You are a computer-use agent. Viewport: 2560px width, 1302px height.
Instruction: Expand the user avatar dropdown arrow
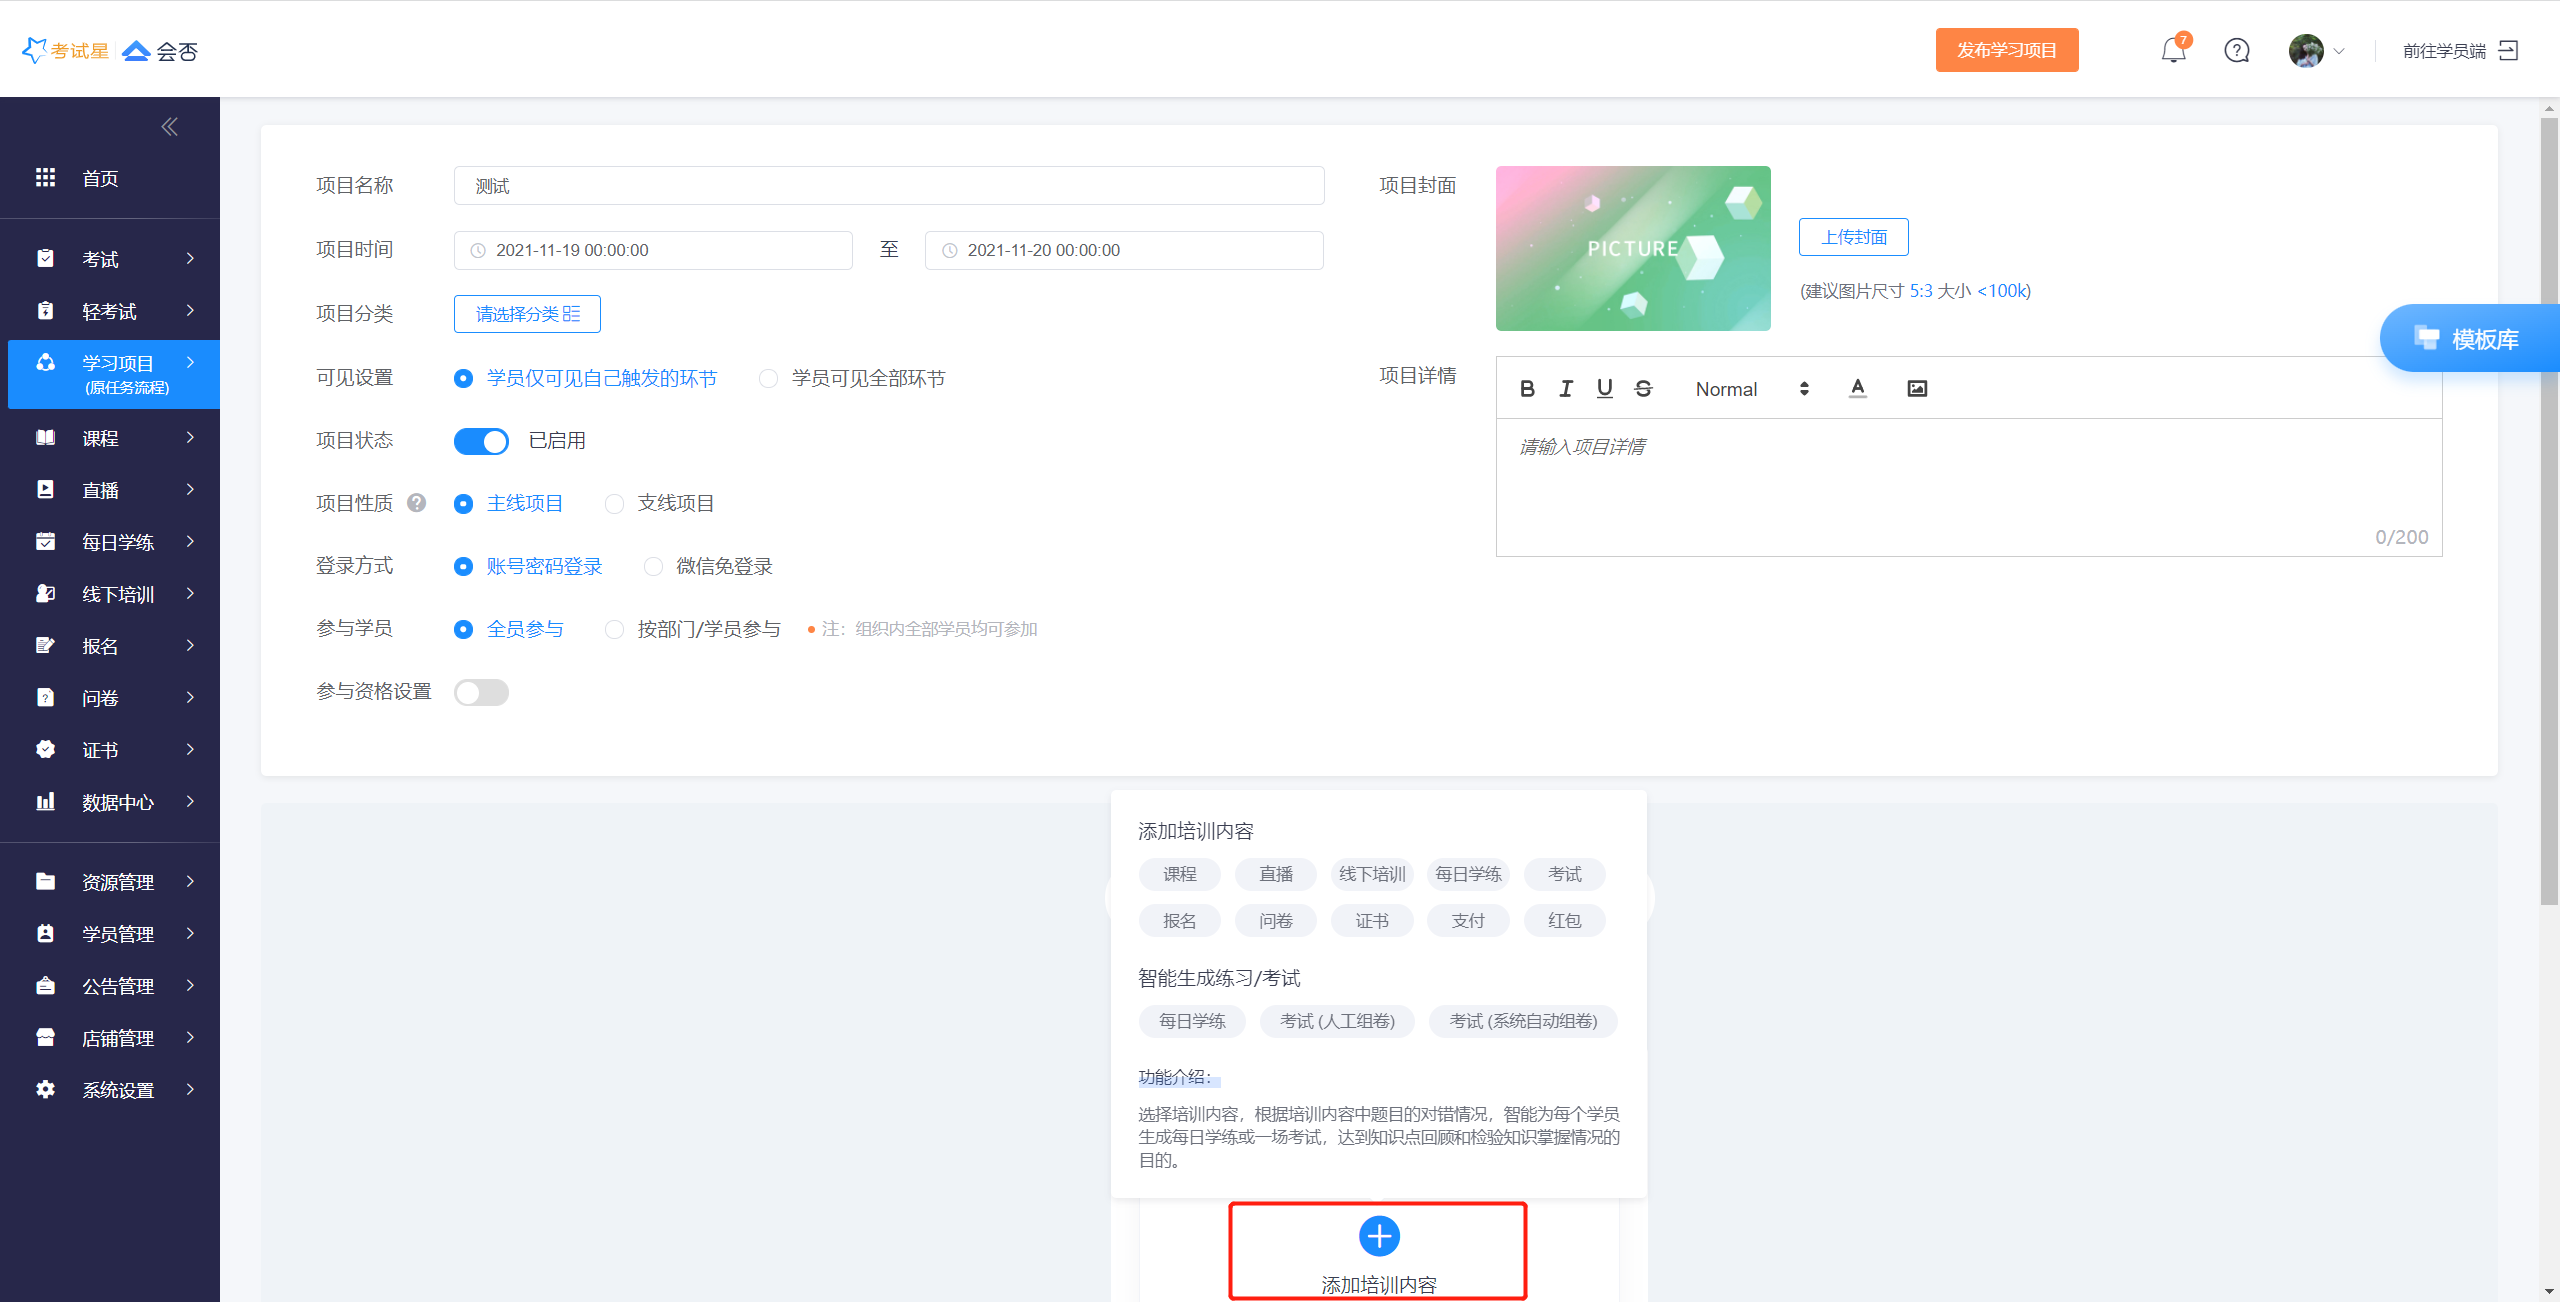click(x=2338, y=51)
